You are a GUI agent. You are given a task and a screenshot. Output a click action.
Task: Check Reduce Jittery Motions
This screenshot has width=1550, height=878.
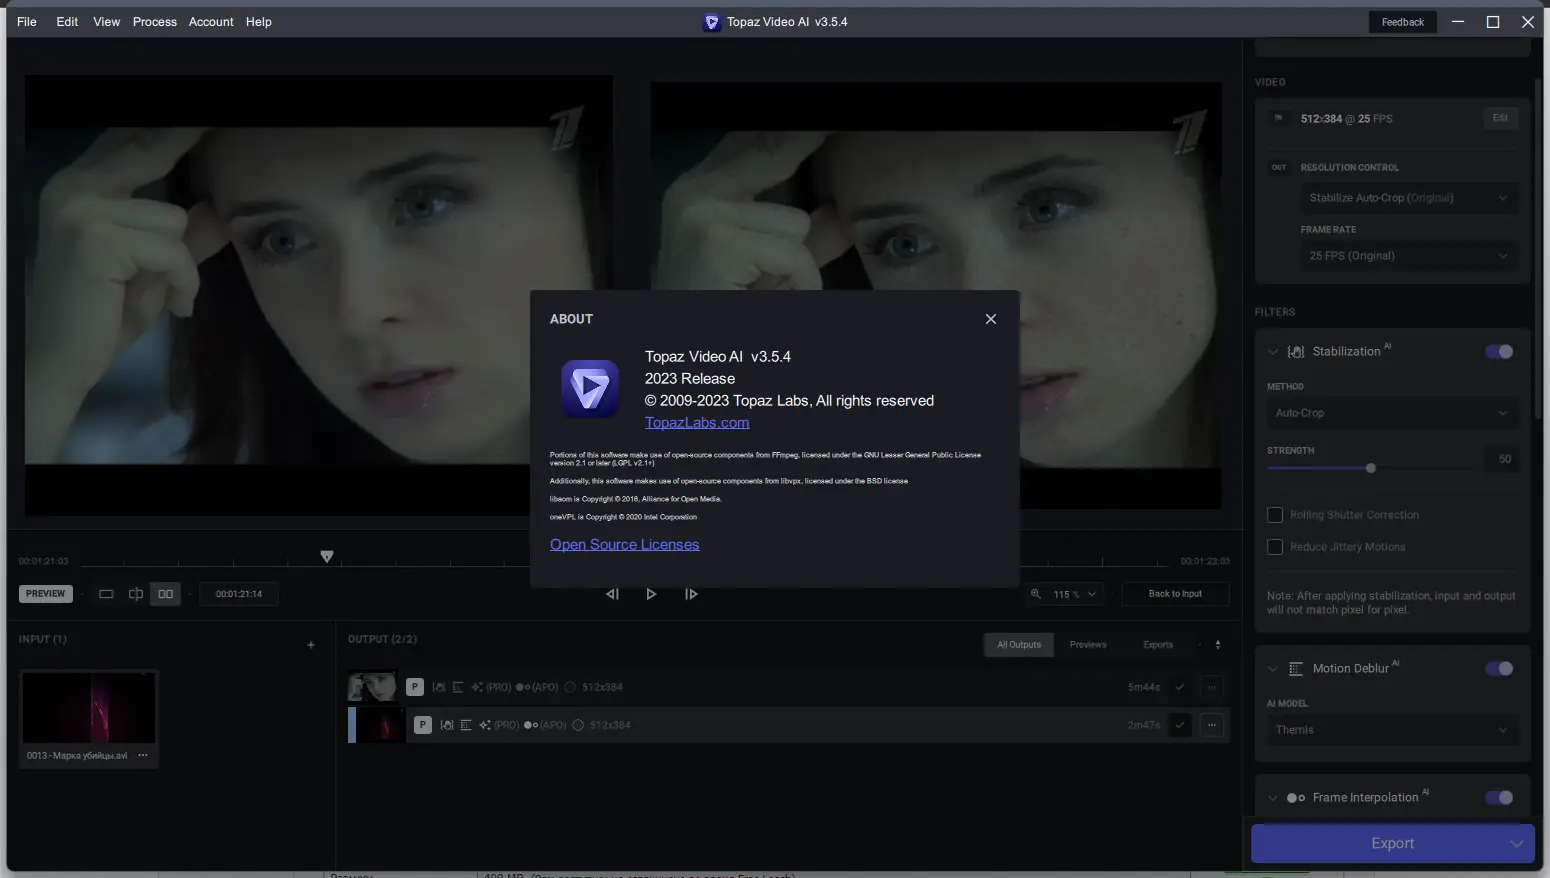(1275, 547)
